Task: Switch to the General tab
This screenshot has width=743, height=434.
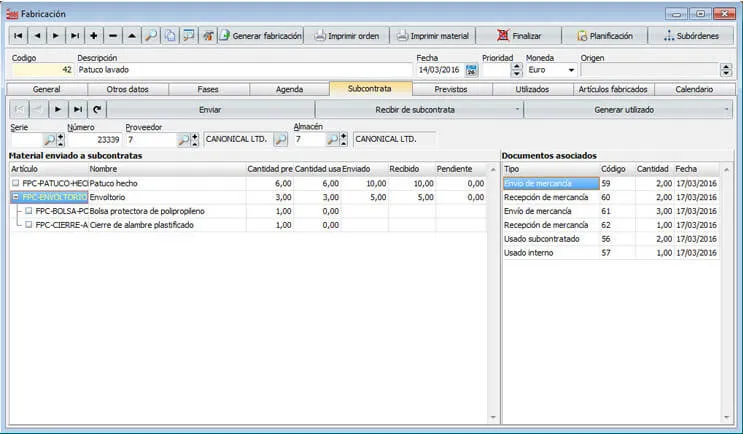Action: tap(46, 89)
